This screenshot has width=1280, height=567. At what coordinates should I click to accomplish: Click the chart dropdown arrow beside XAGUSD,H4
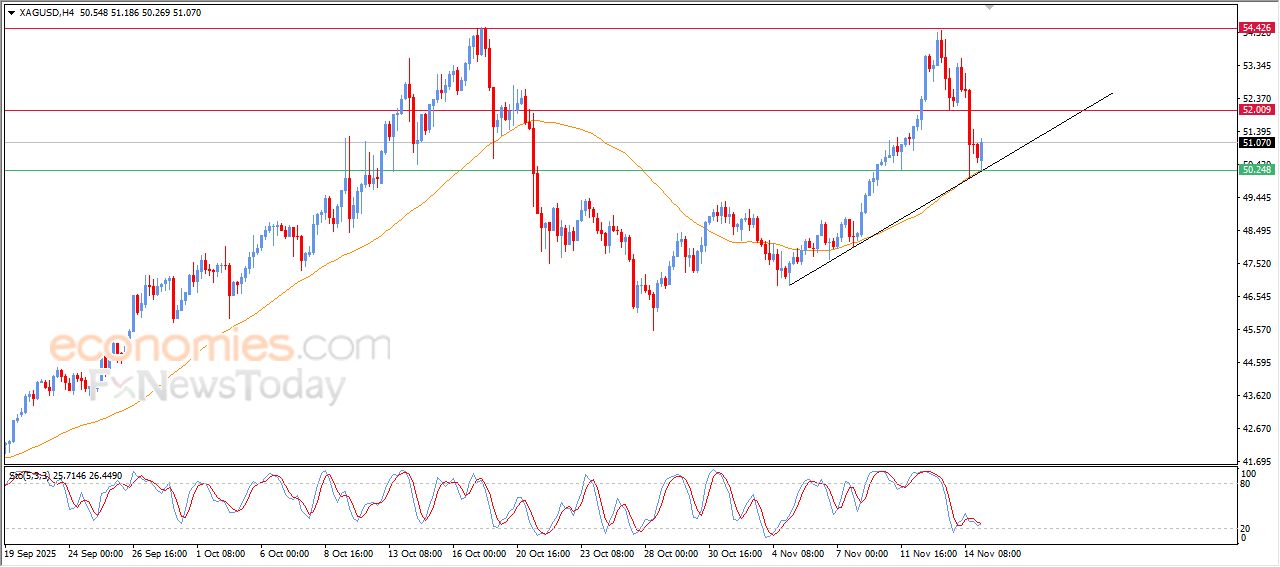11,13
